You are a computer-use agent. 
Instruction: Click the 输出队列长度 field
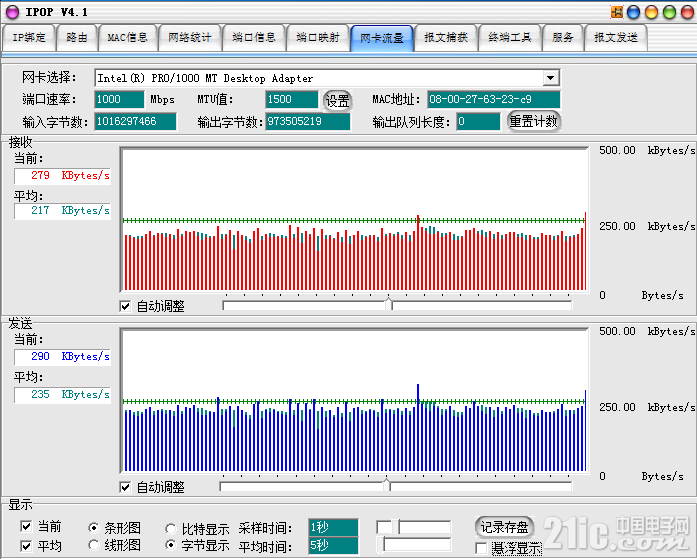478,121
